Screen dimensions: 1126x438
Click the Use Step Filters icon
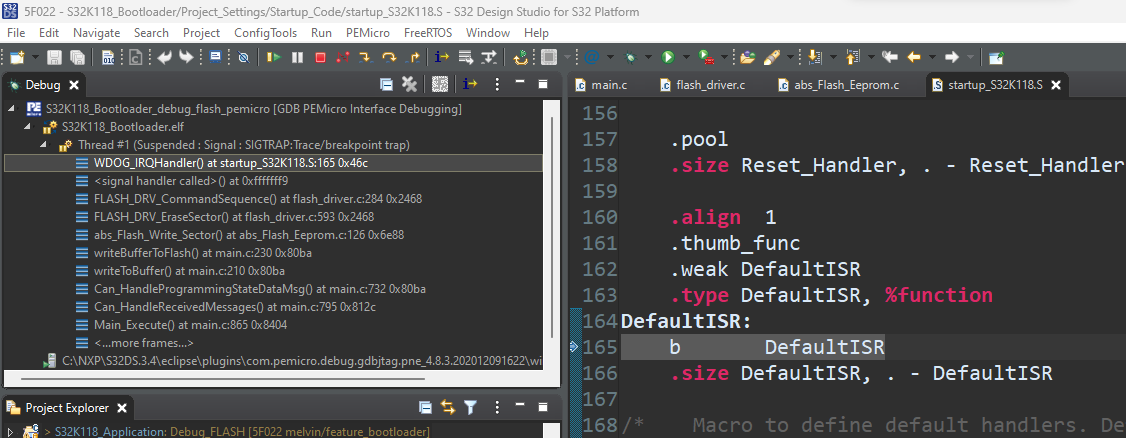click(x=489, y=57)
